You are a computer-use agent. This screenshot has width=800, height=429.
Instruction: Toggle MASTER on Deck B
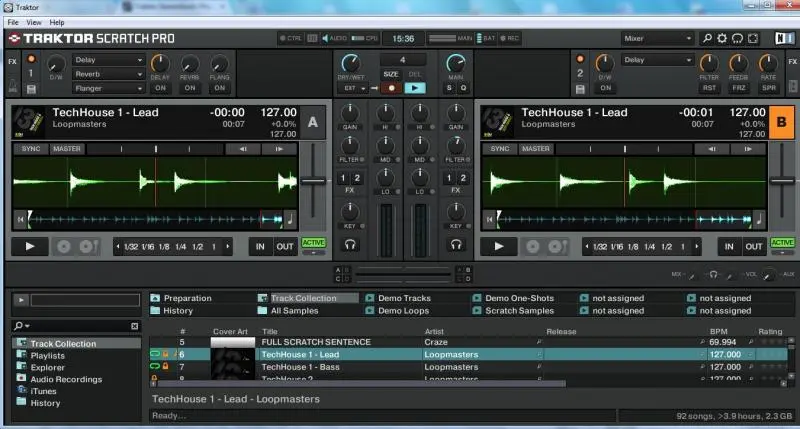coord(536,149)
